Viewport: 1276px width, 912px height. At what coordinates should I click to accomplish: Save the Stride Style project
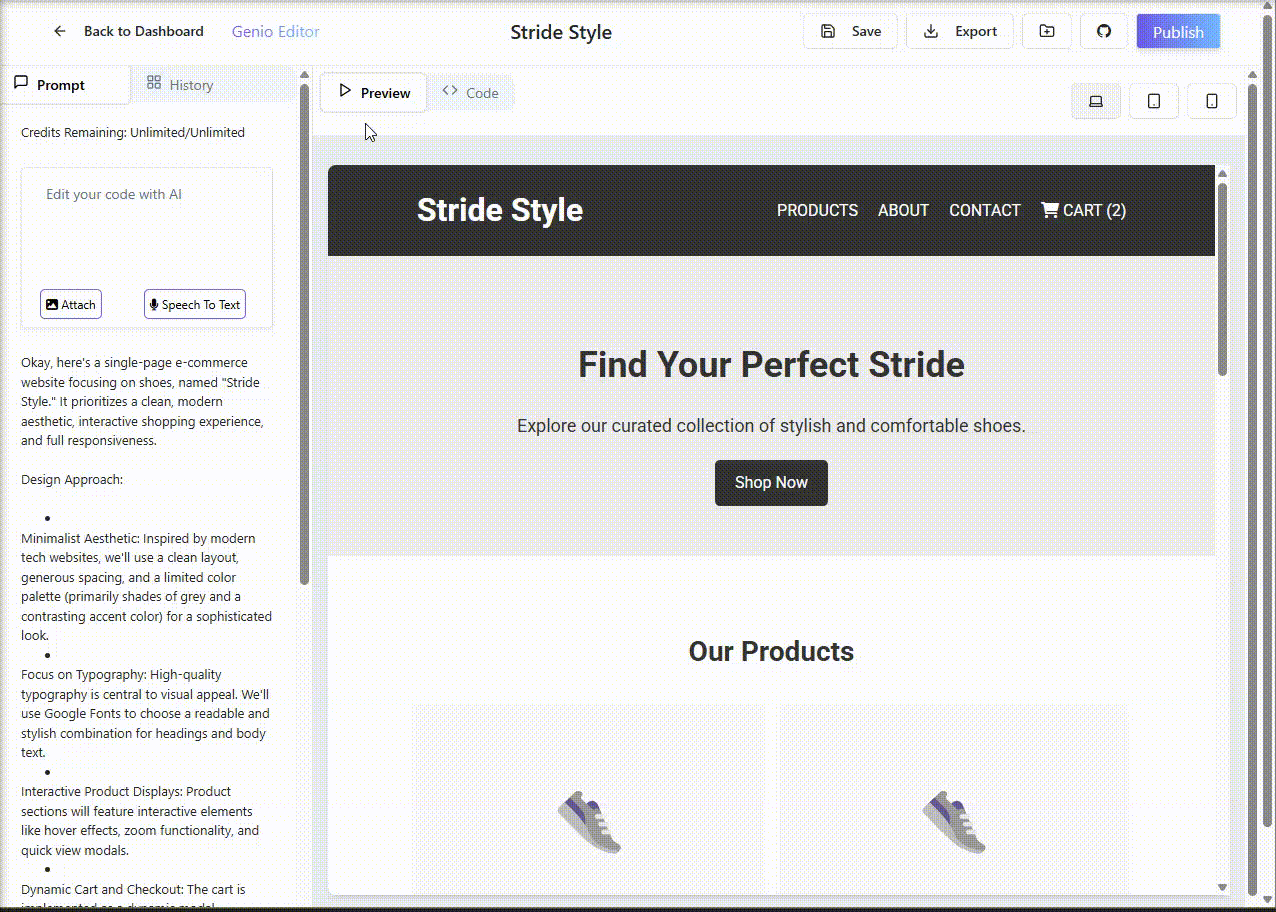point(851,31)
